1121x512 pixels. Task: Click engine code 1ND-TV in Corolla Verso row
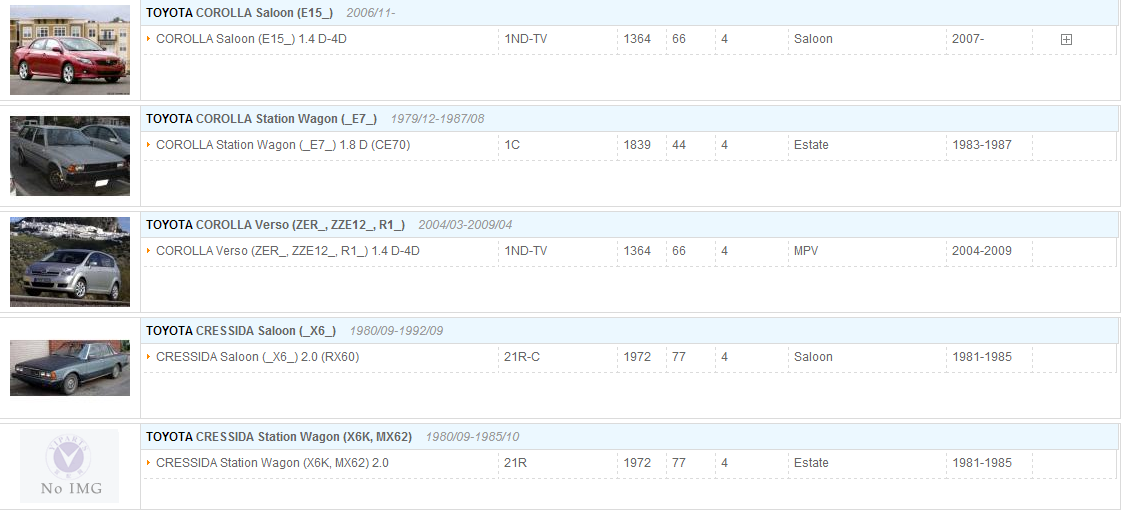[526, 250]
